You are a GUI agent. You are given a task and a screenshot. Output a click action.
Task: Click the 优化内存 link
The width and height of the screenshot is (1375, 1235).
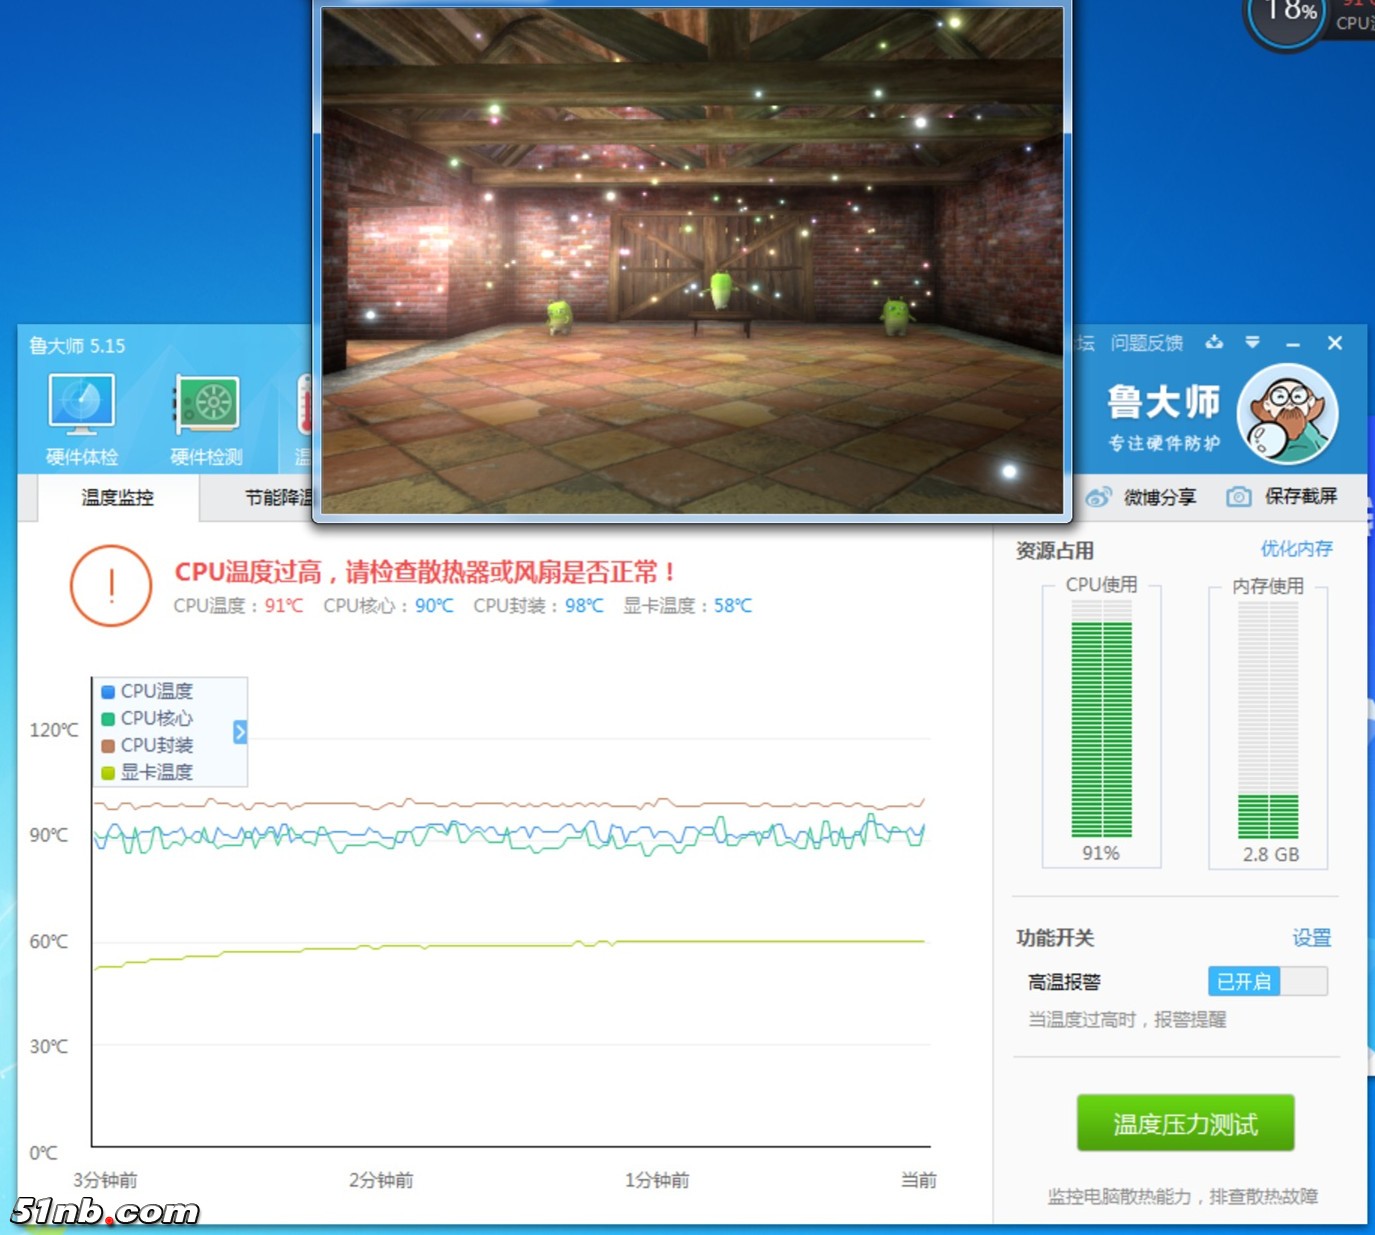tap(1296, 549)
